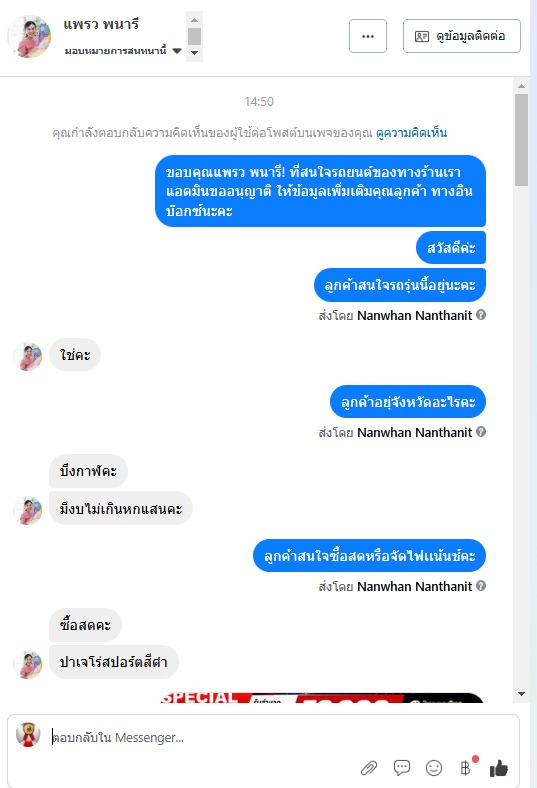
Task: View the comment via ดูความคิดเห็น link
Action: click(411, 133)
